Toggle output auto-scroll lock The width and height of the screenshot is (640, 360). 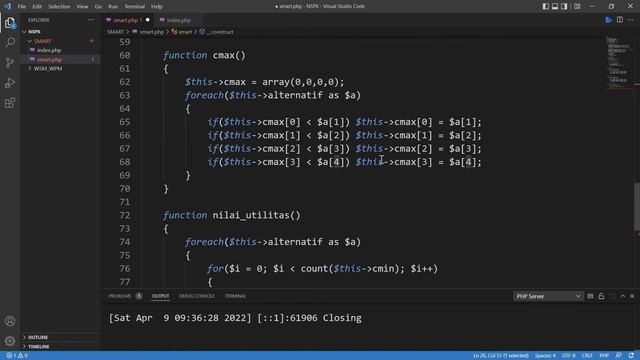coord(601,296)
